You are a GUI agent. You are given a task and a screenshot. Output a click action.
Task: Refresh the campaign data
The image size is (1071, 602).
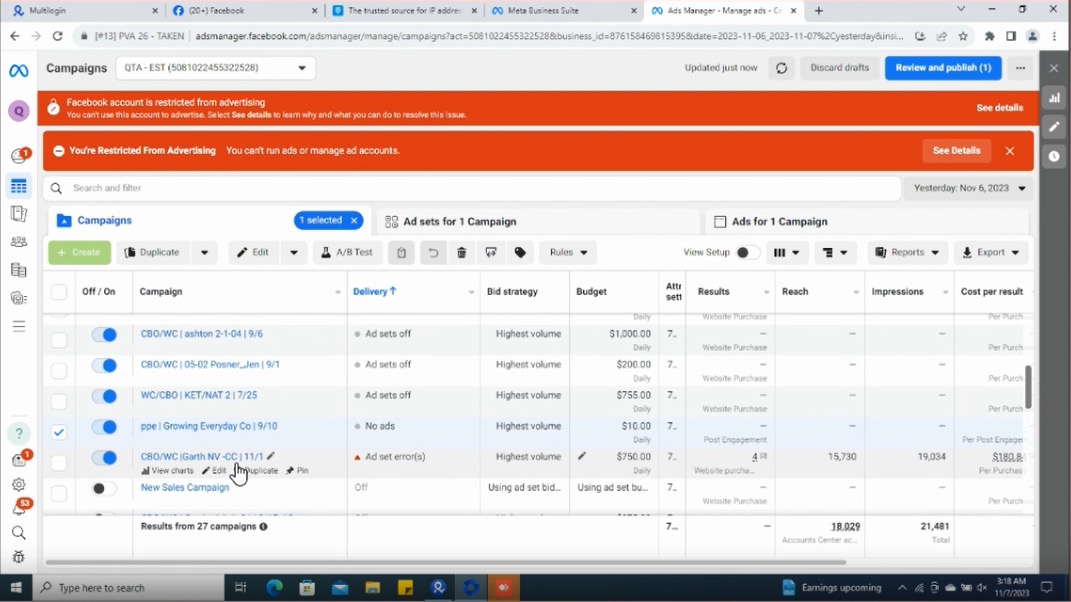pyautogui.click(x=781, y=68)
